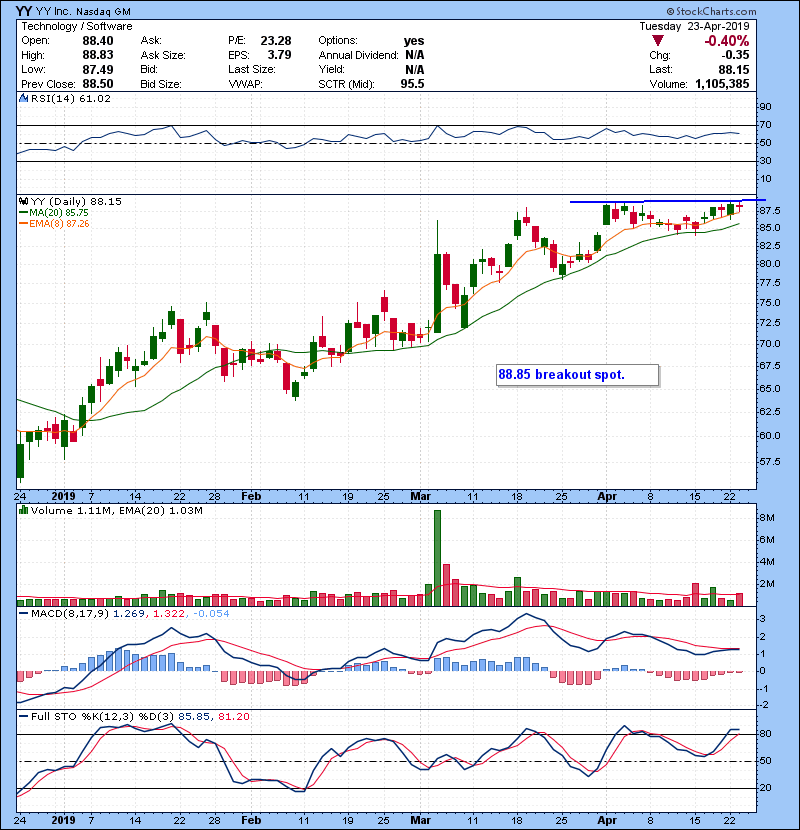The width and height of the screenshot is (800, 830).
Task: Click the 90 label on the RSI axis
Action: click(766, 107)
